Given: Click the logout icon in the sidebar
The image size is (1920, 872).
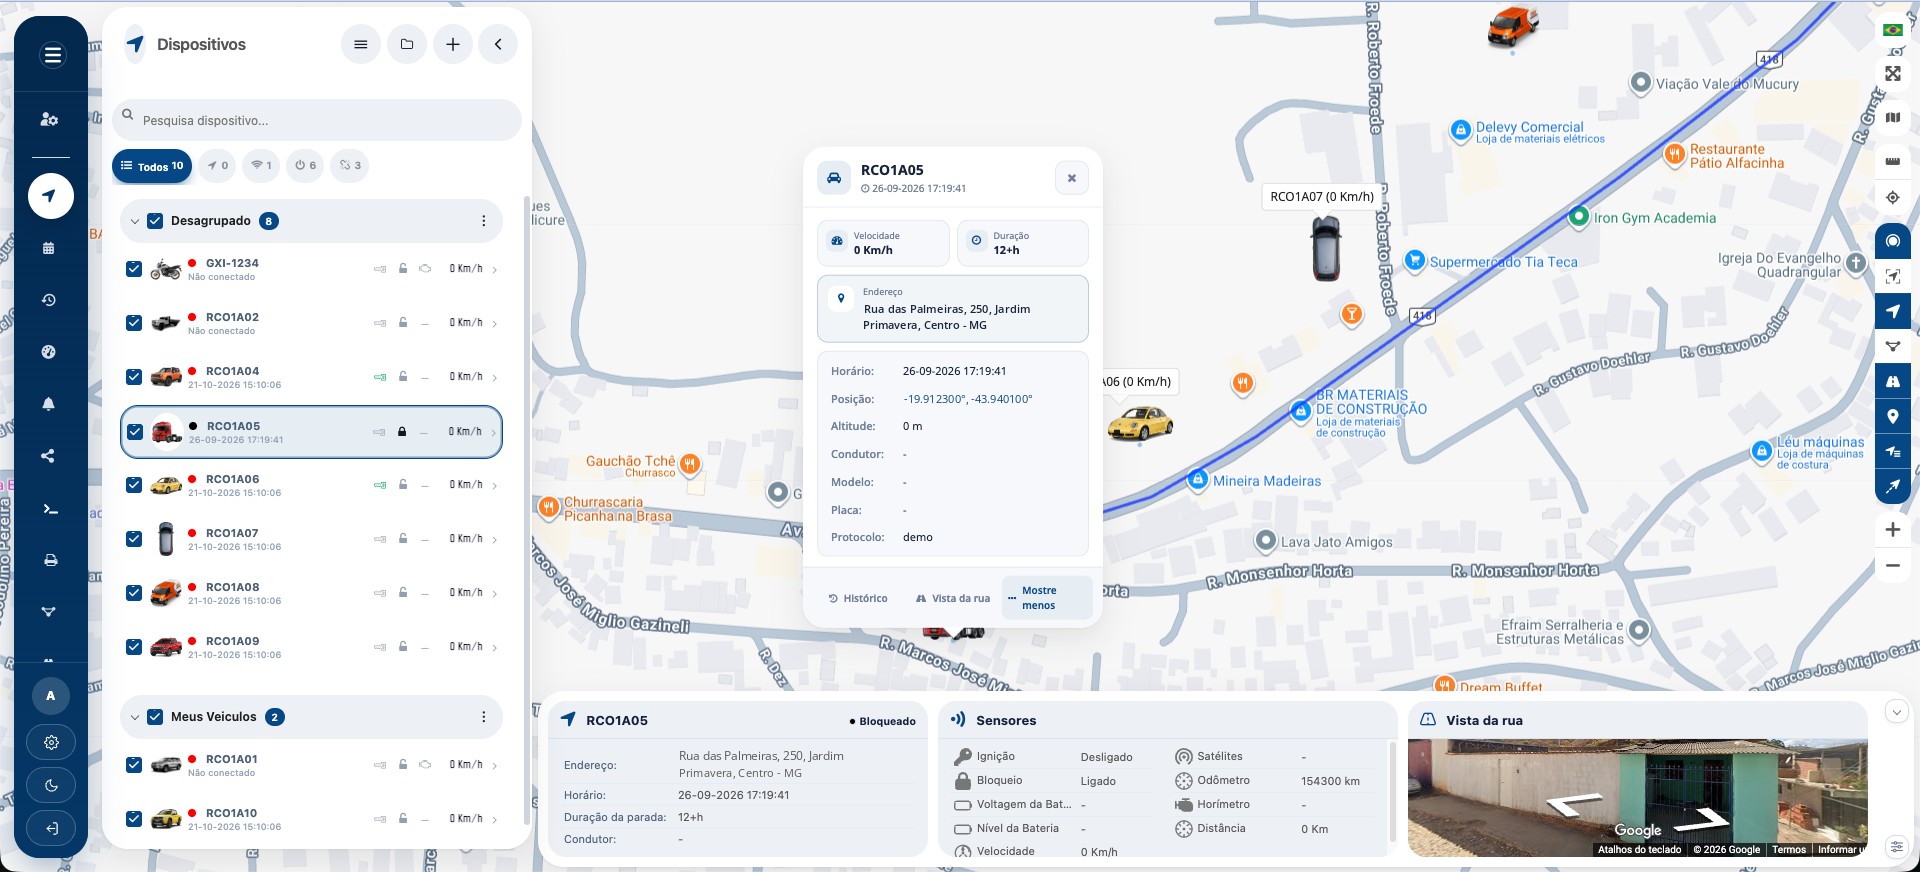Looking at the screenshot, I should (x=51, y=828).
